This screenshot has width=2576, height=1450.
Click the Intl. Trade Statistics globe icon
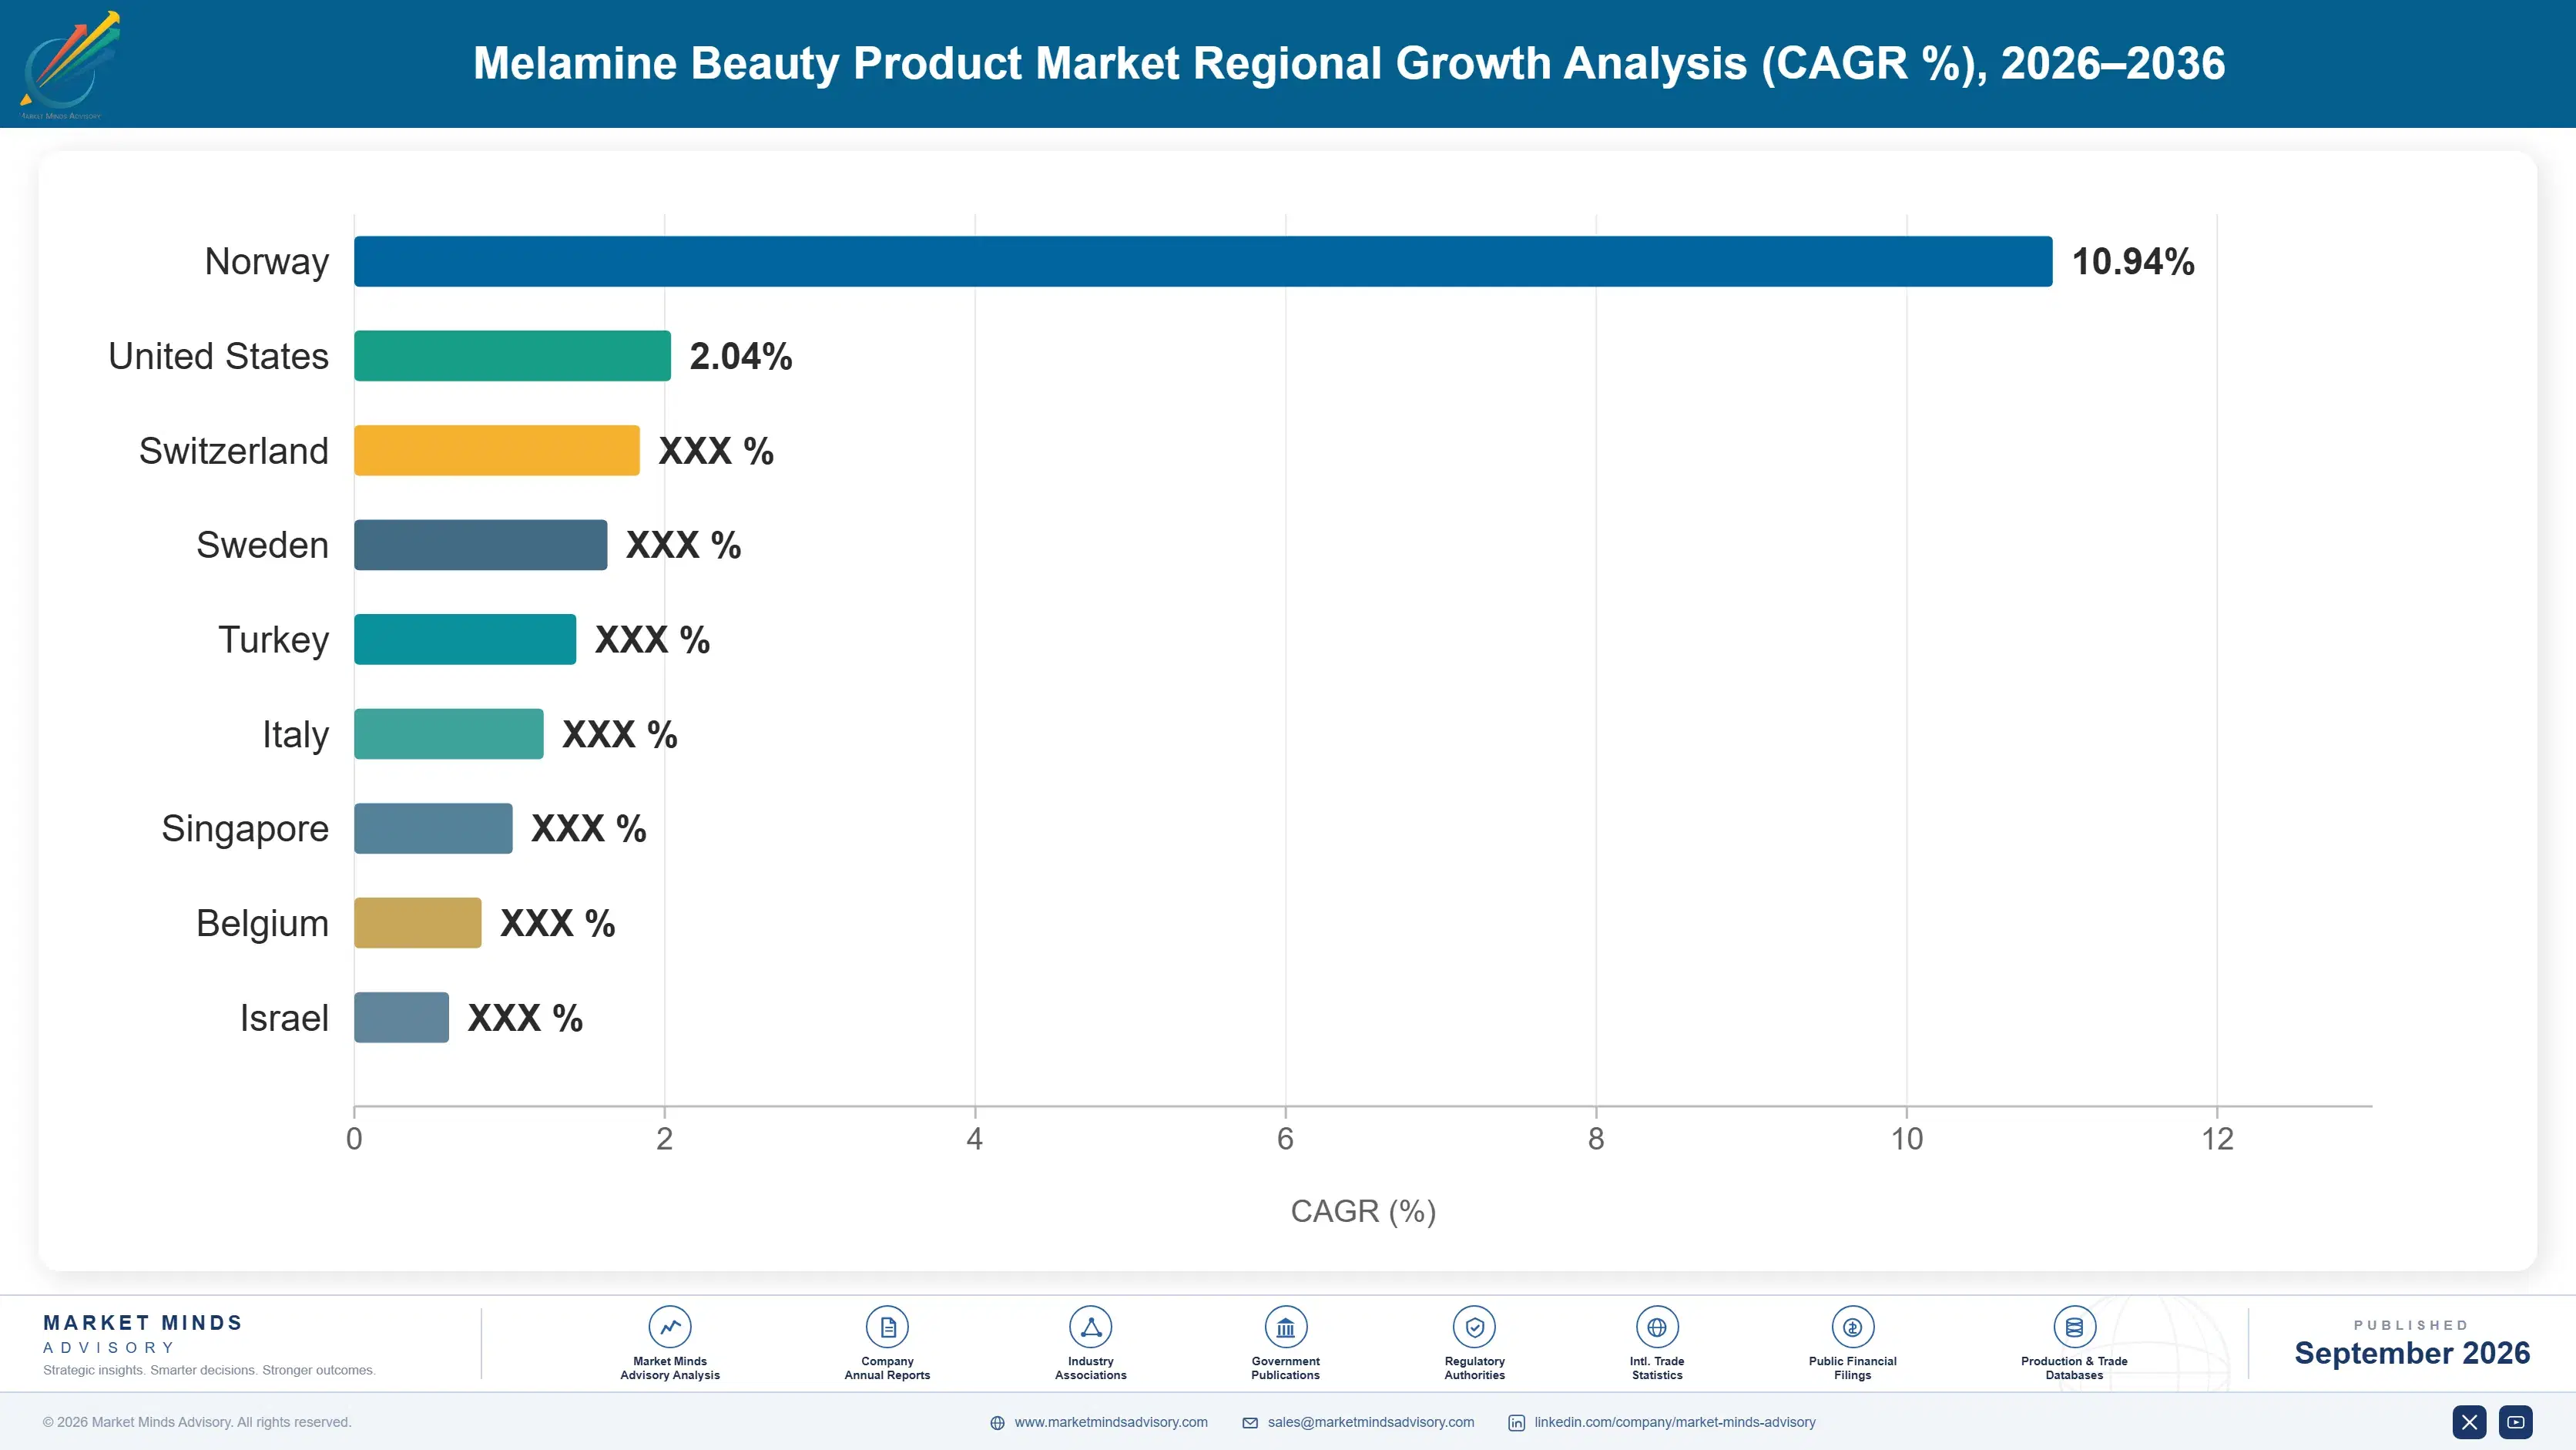[1657, 1327]
